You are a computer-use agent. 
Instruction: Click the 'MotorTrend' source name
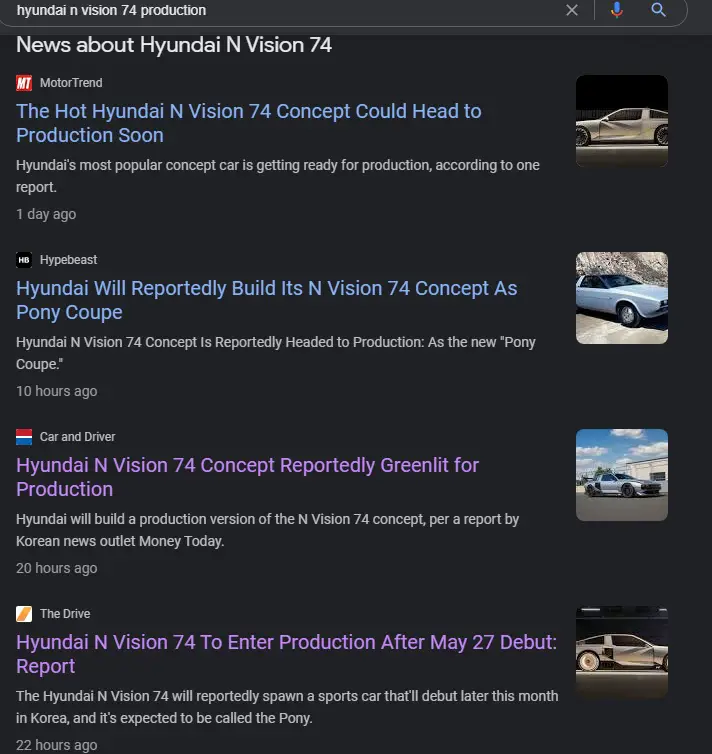[71, 83]
